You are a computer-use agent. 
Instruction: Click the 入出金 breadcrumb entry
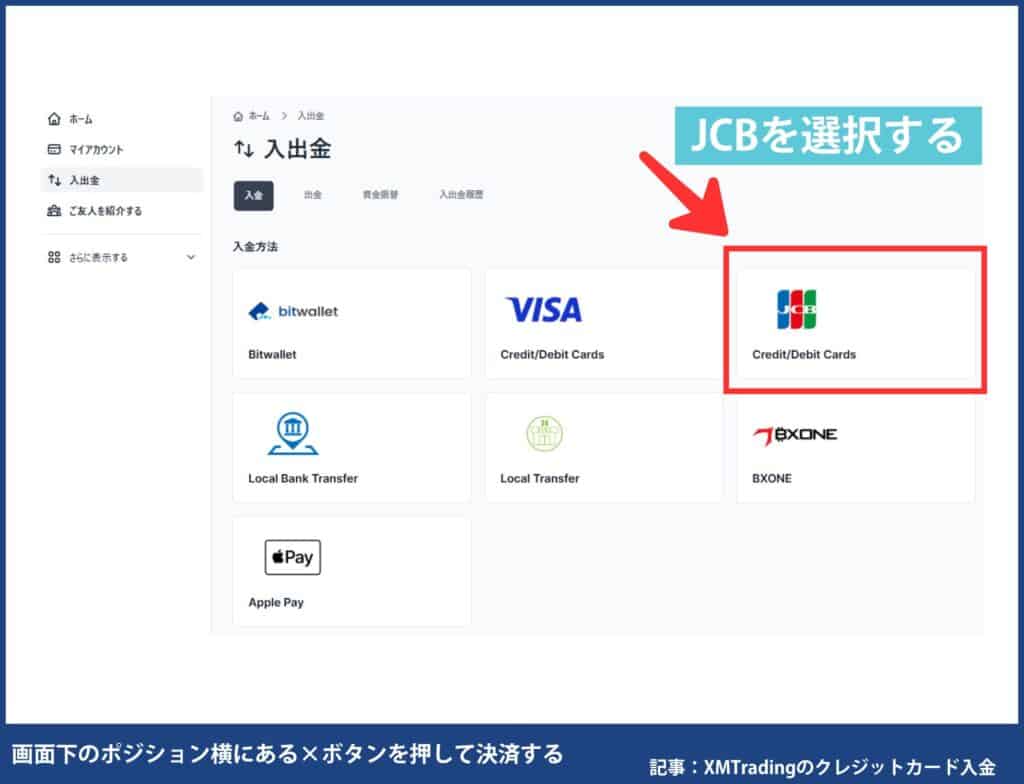point(310,116)
